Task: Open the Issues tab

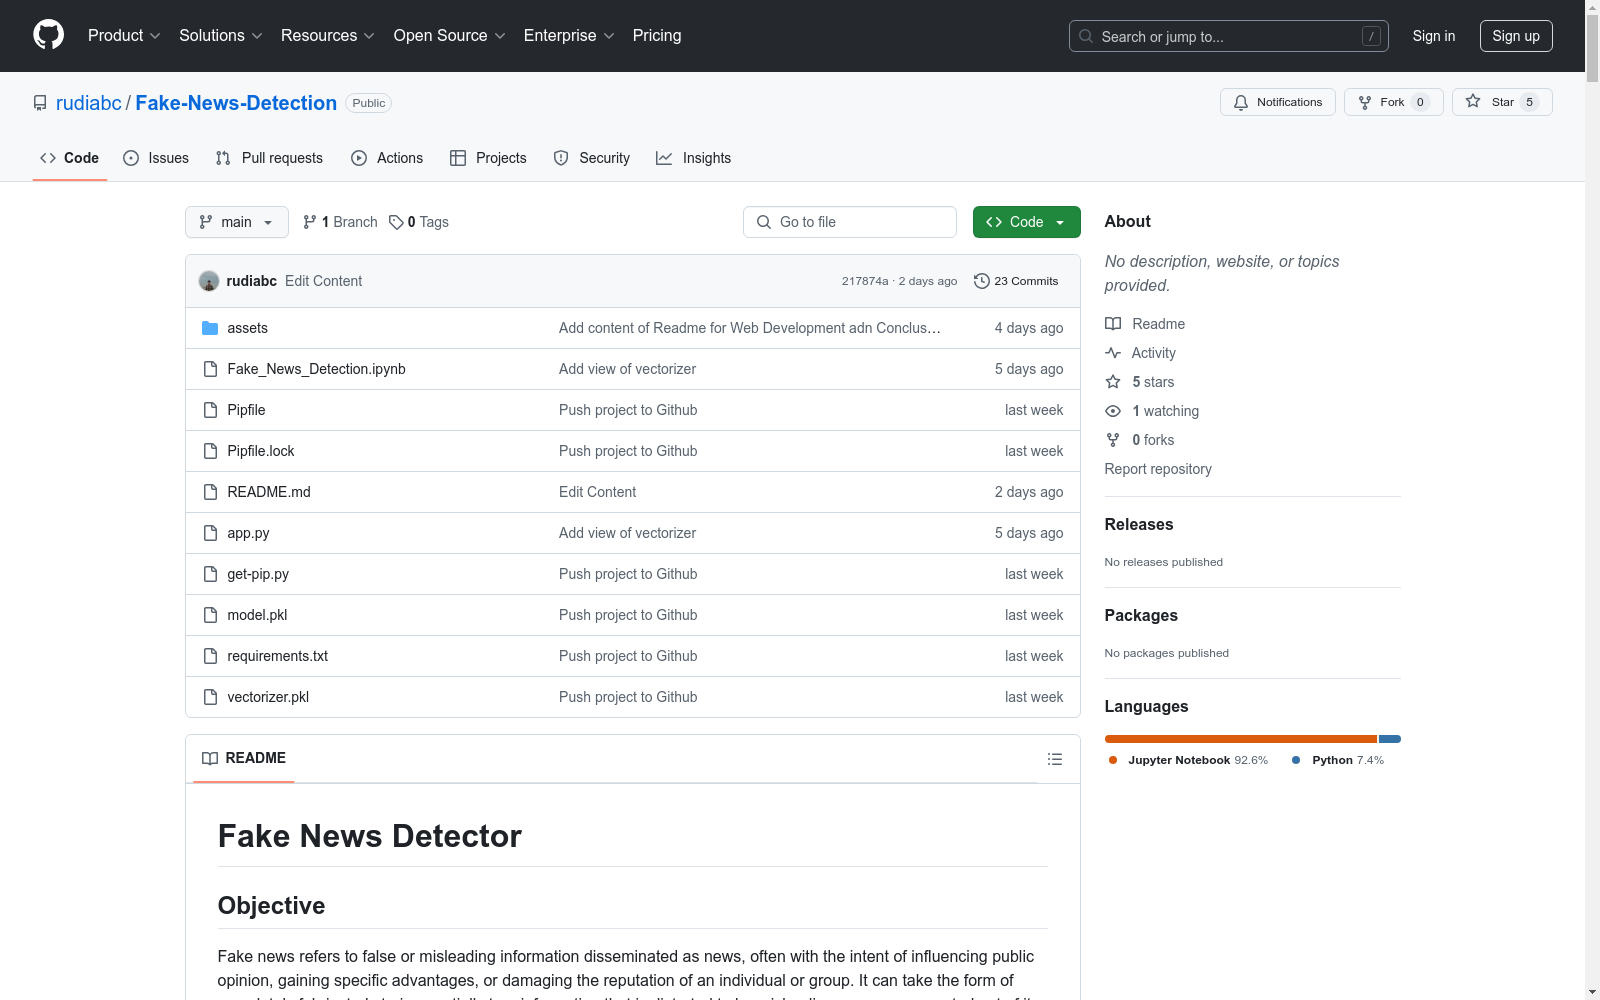Action: click(156, 158)
